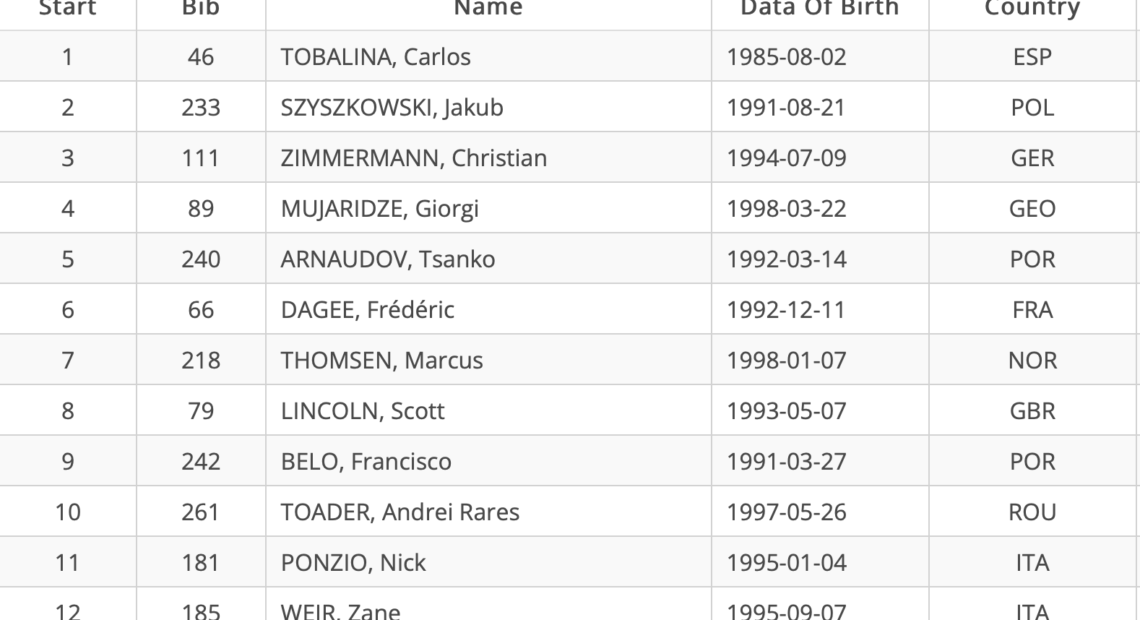Click on LINCOLN, Scott
This screenshot has height=620, width=1140.
click(363, 412)
